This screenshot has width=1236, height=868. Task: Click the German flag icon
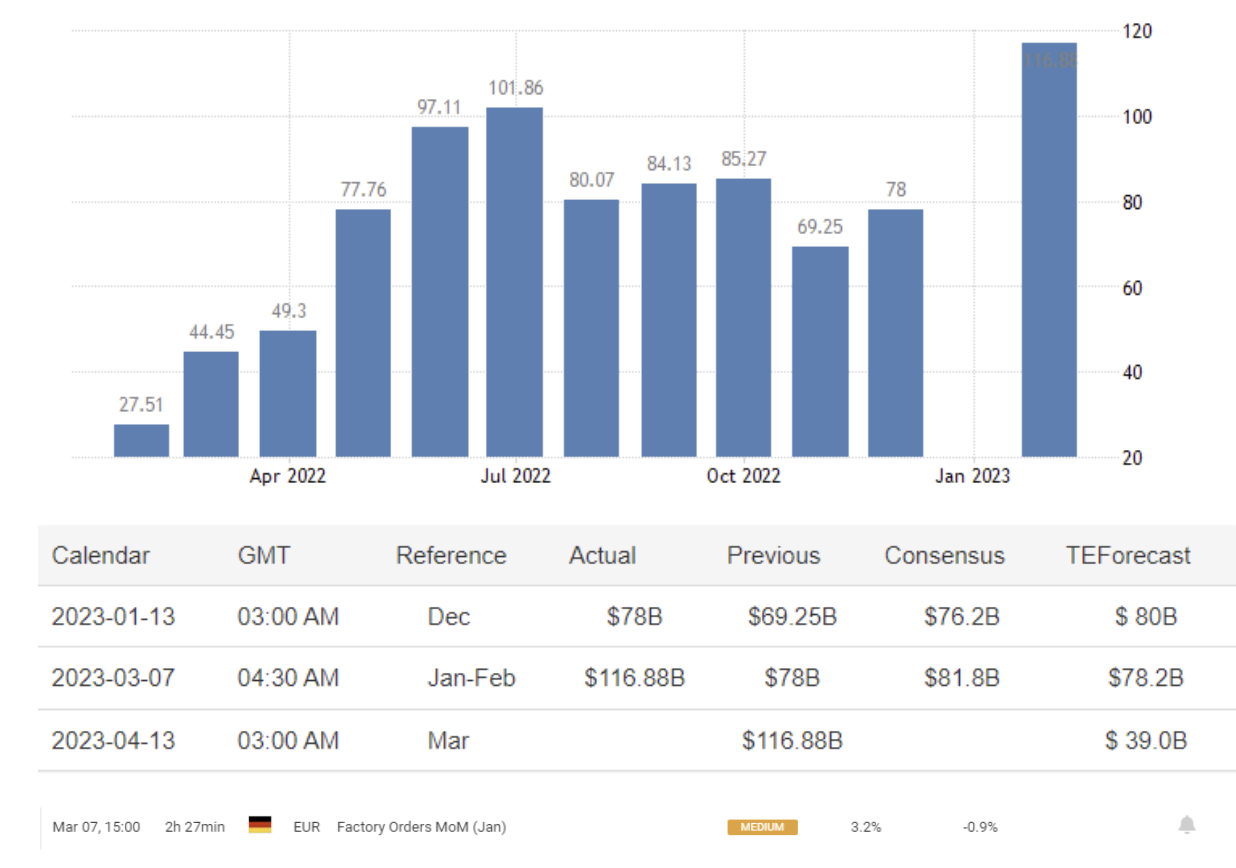(x=260, y=826)
